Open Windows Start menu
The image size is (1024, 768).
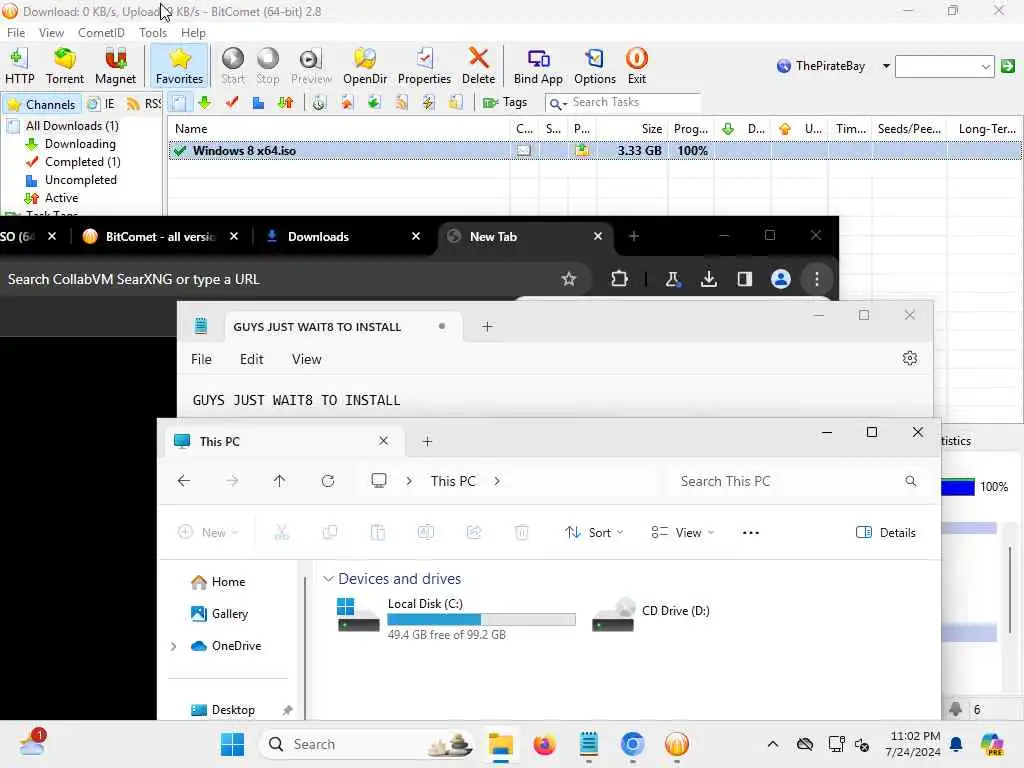pos(232,744)
